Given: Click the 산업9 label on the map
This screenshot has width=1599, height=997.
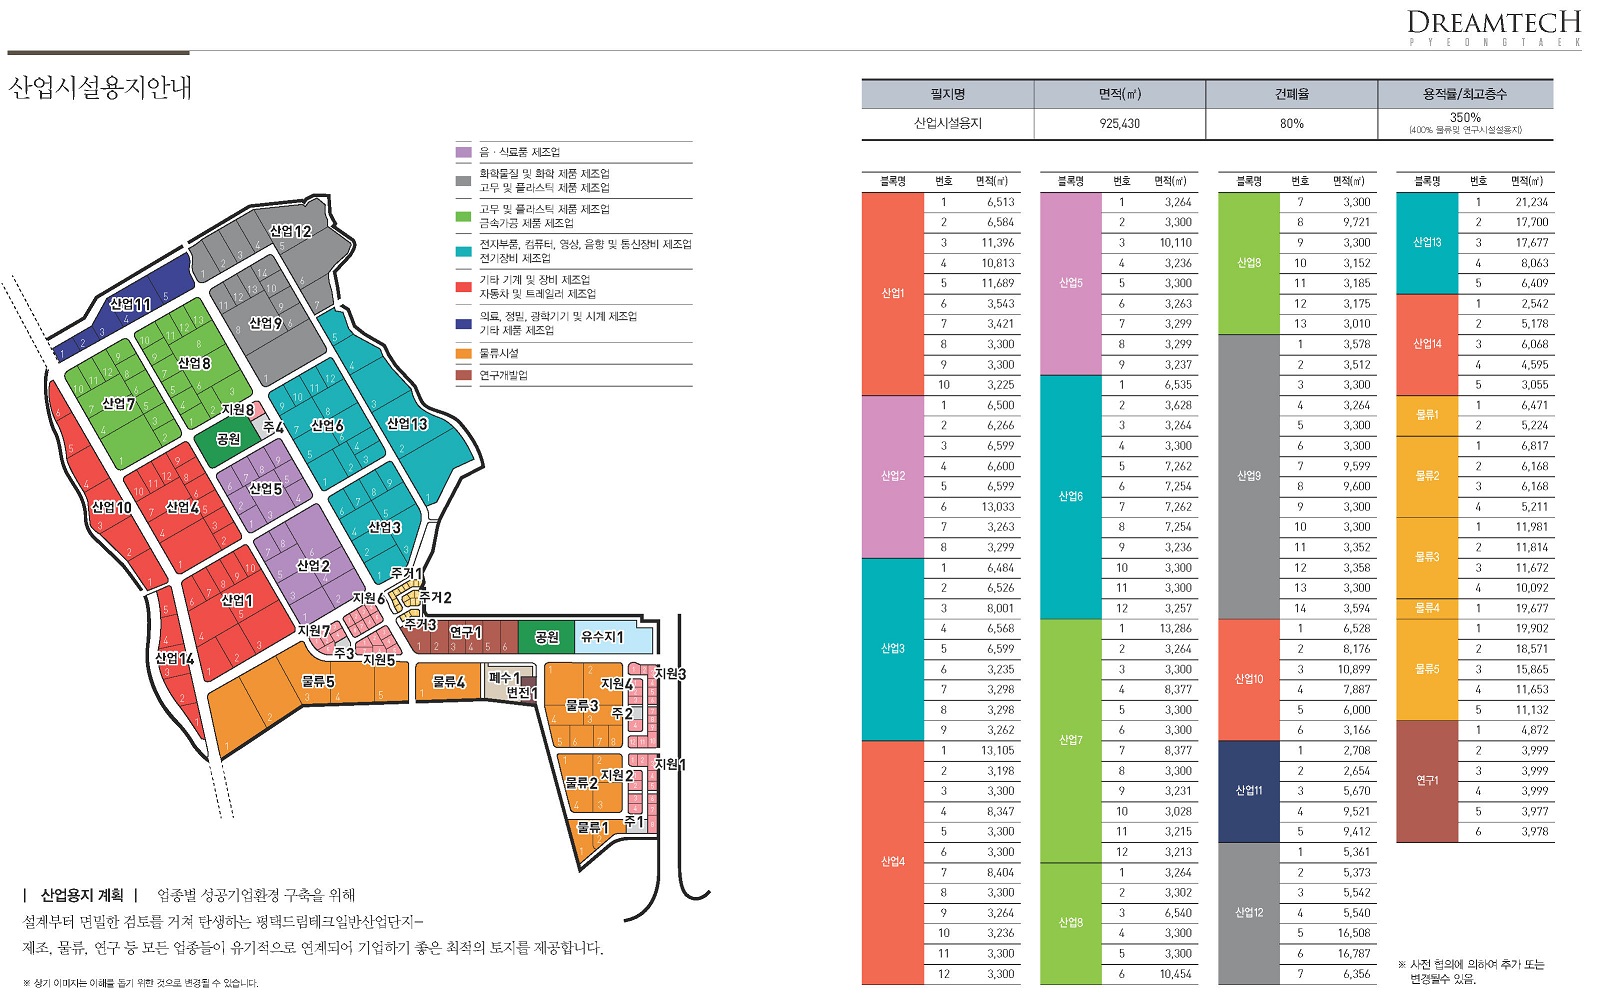Looking at the screenshot, I should point(265,323).
